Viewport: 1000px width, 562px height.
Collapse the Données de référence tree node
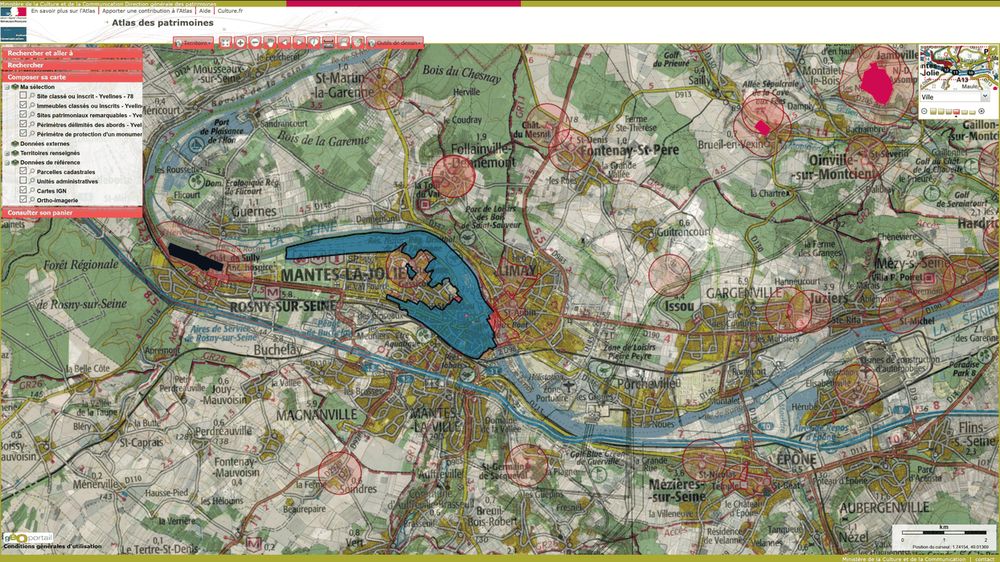(7, 163)
